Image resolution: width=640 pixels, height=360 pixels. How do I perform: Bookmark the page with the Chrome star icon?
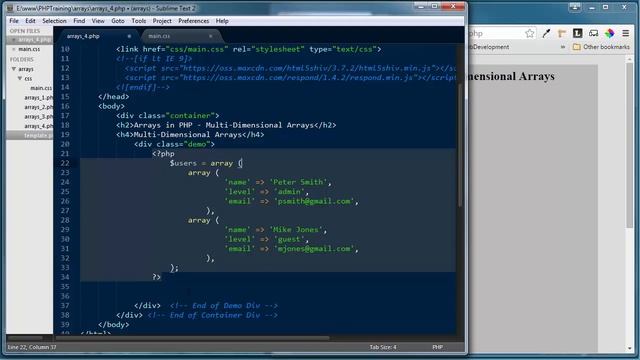point(530,33)
